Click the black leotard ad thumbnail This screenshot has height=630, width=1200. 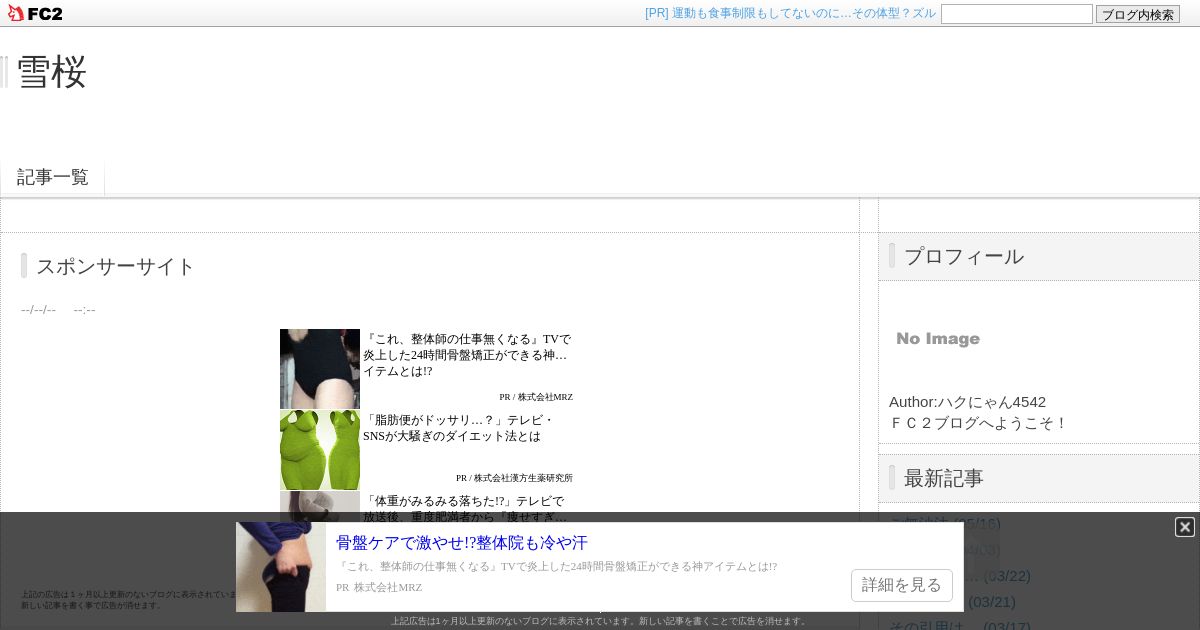(320, 369)
